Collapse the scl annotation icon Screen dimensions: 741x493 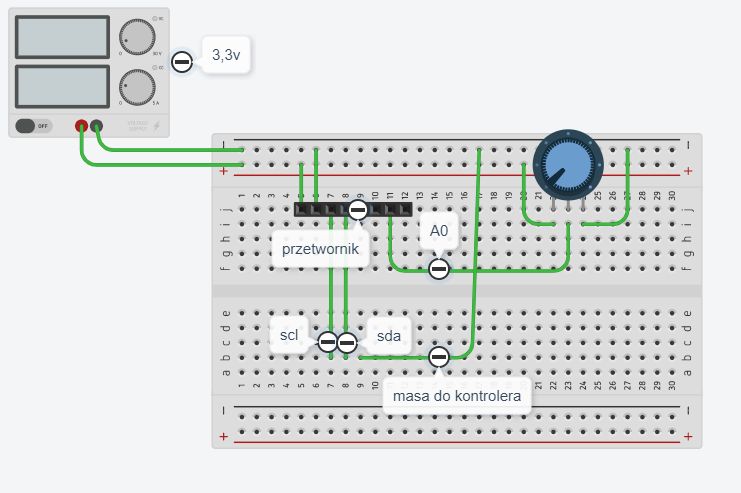pos(327,342)
